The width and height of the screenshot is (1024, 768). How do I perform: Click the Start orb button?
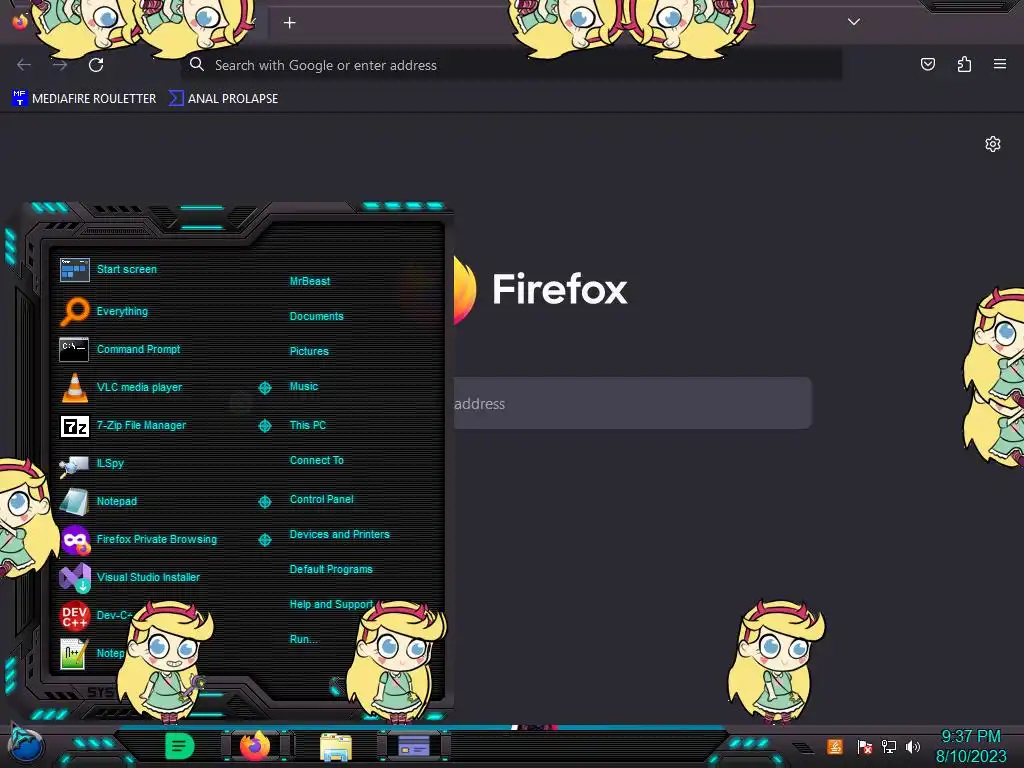tap(26, 745)
